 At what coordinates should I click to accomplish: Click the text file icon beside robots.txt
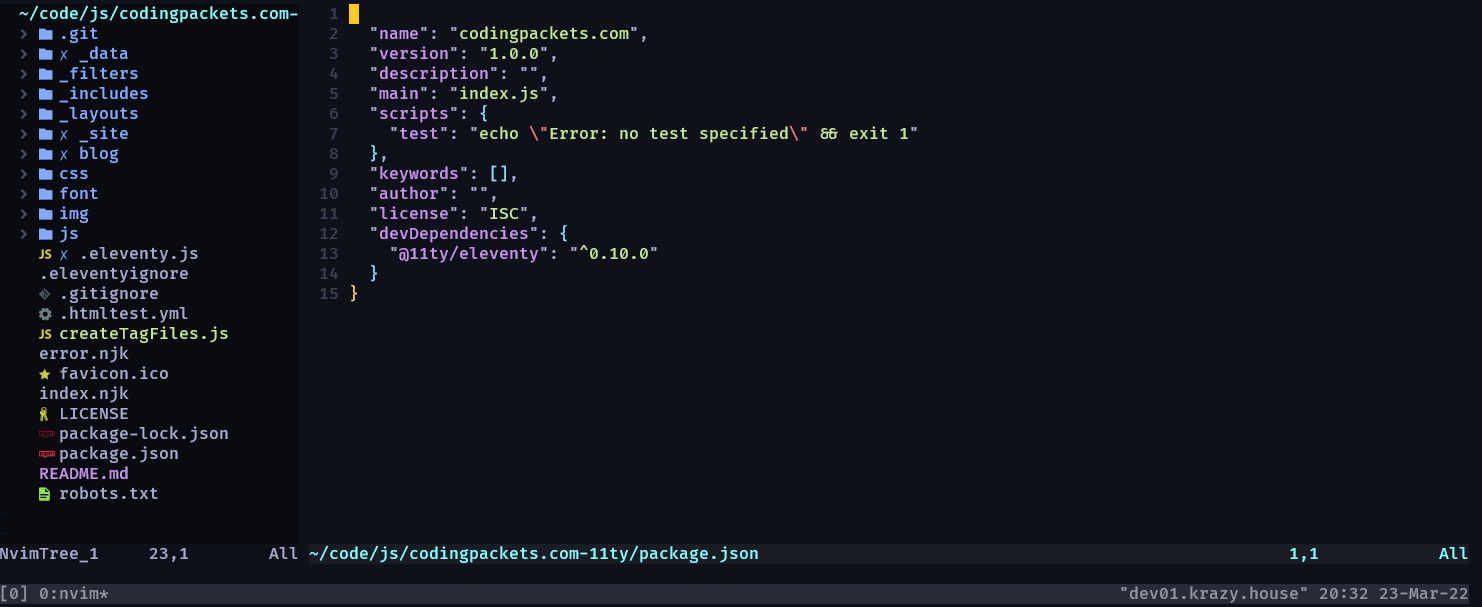(45, 494)
